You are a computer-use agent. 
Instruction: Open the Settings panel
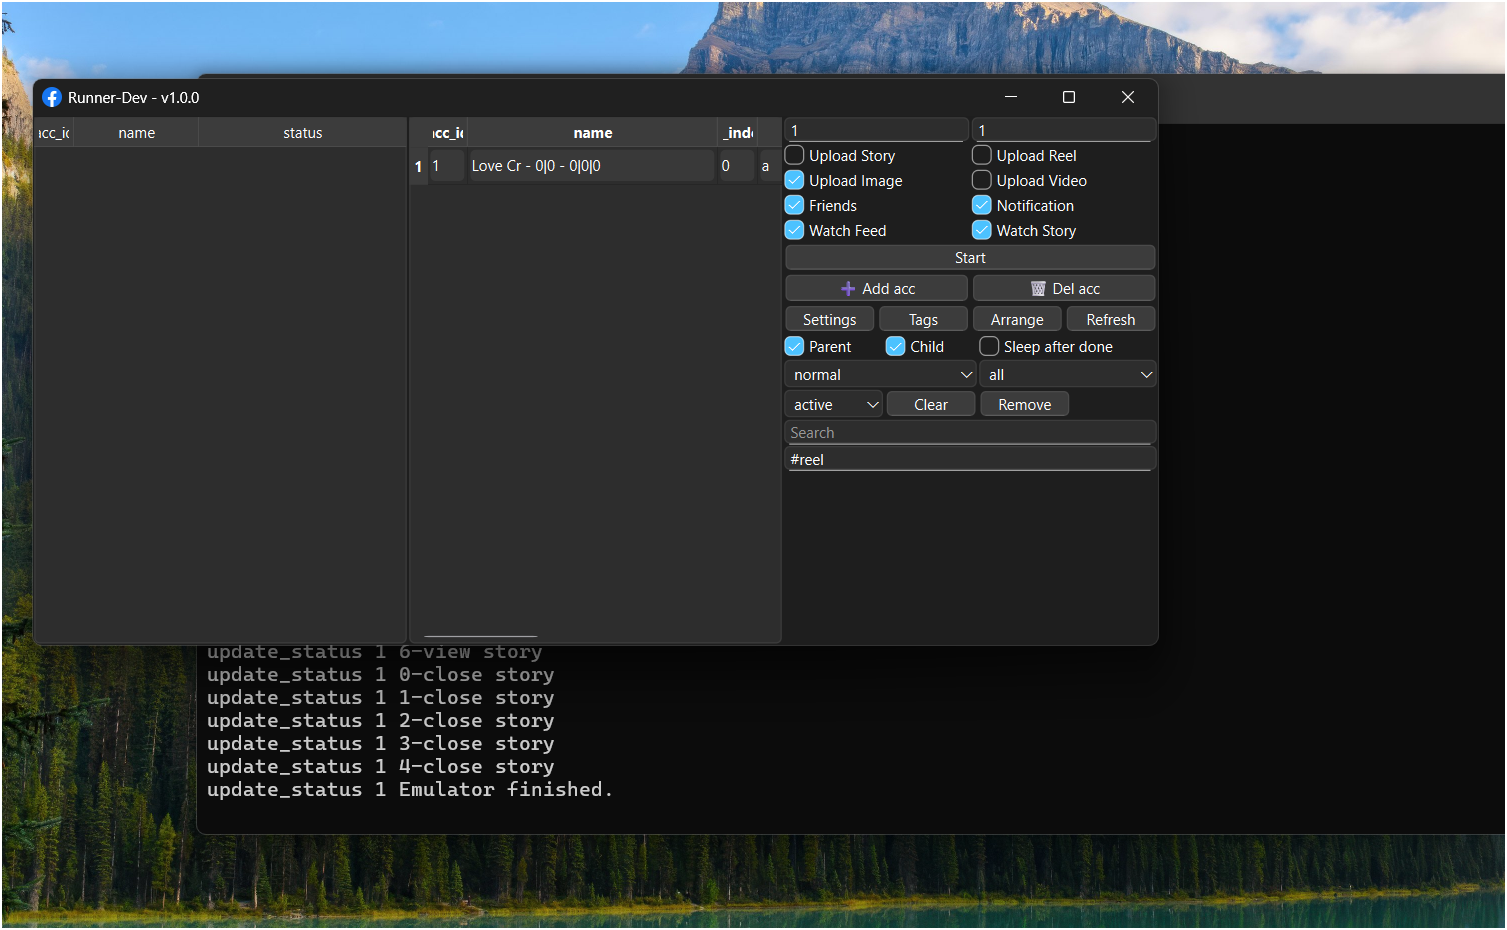click(829, 318)
